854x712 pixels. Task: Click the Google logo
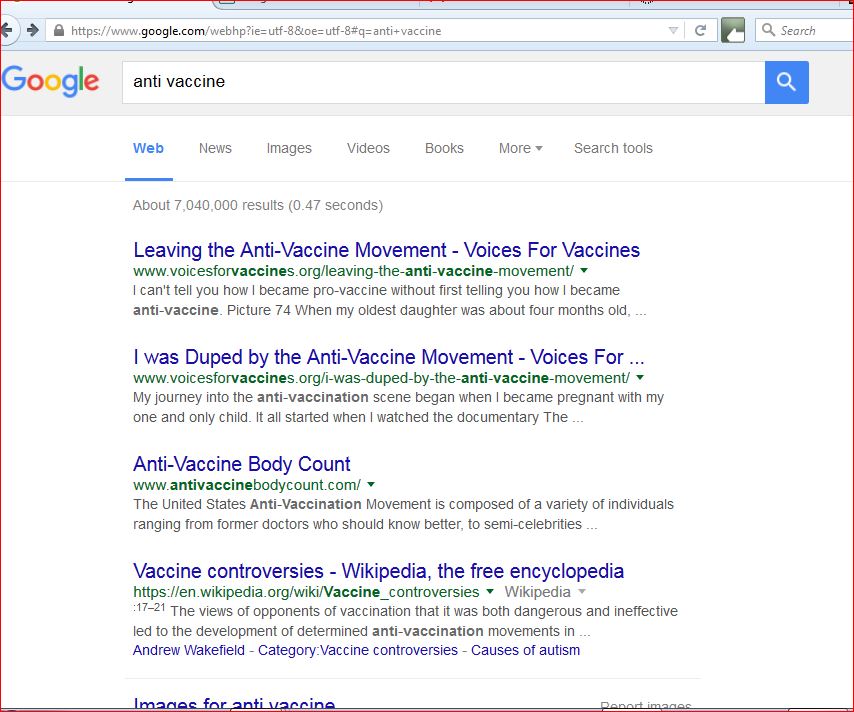pyautogui.click(x=50, y=81)
